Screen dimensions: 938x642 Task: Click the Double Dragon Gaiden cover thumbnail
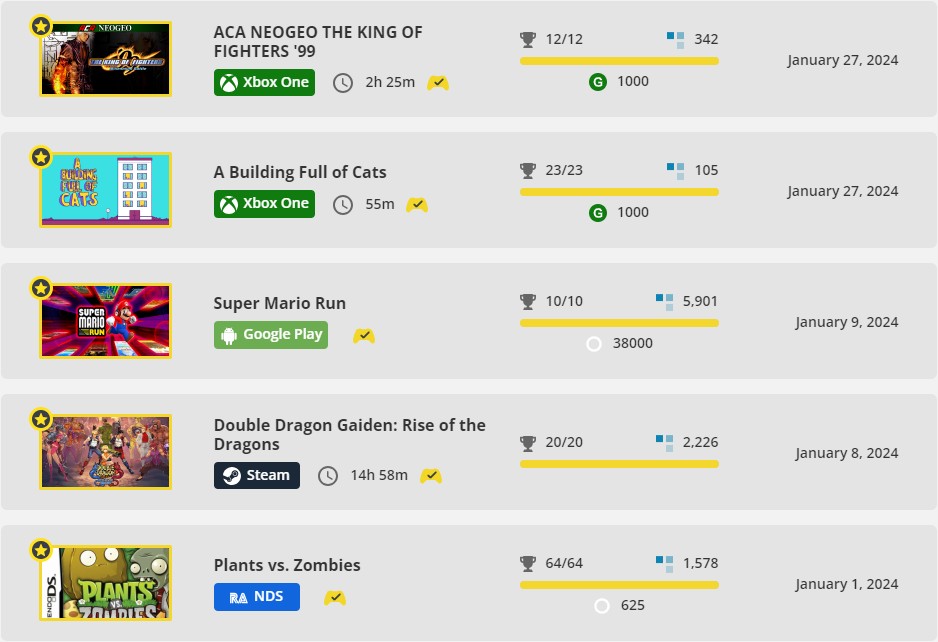tap(105, 452)
